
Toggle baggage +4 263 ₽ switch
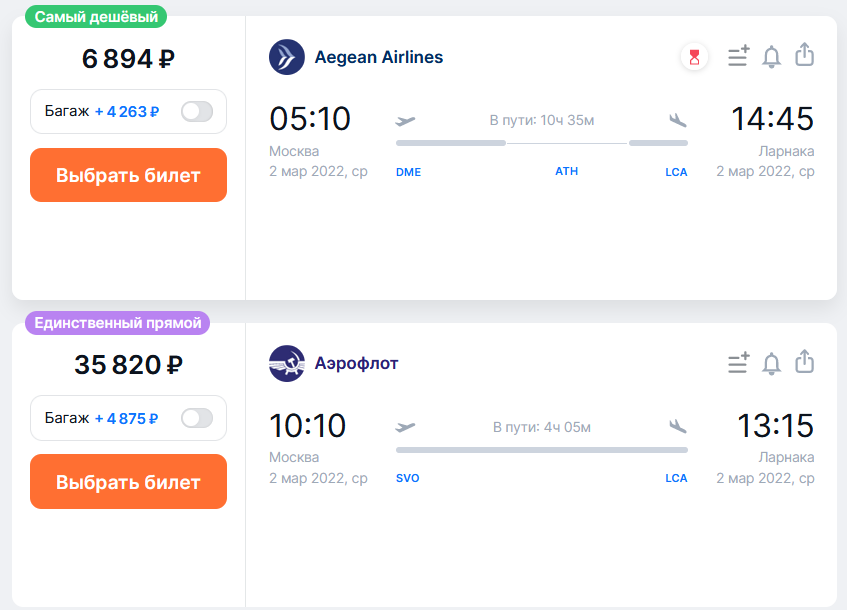click(x=197, y=112)
